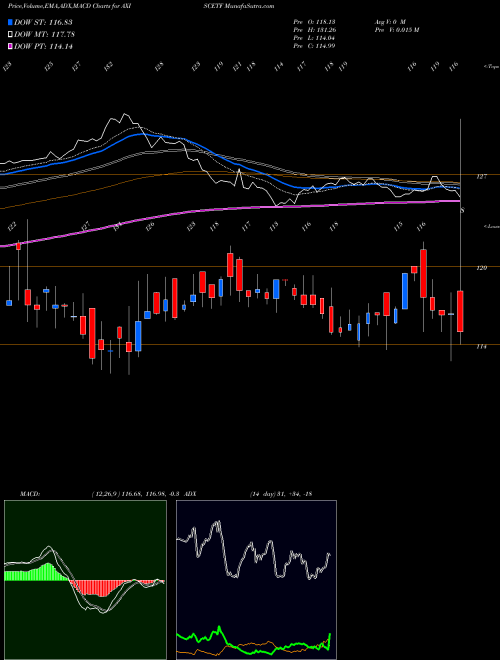The image size is (500, 660).
Task: Click MACD parameters '(12,26,9) 116.68, 116.98, -0.3'
Action: tap(136, 494)
